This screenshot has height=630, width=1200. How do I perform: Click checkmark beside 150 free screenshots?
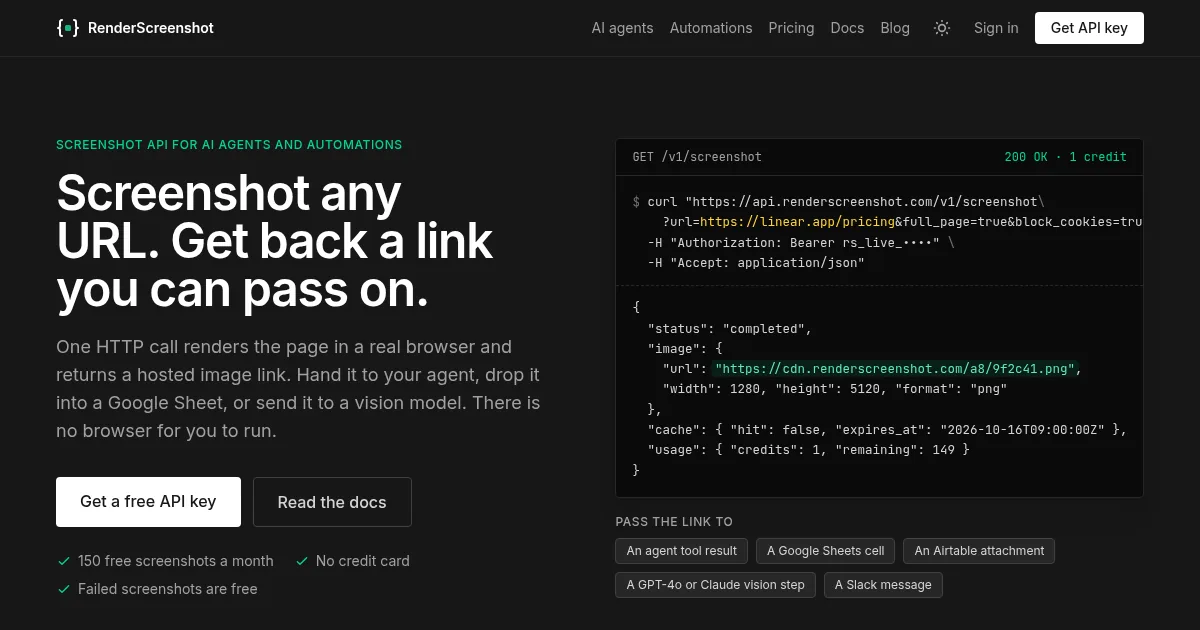pyautogui.click(x=63, y=561)
